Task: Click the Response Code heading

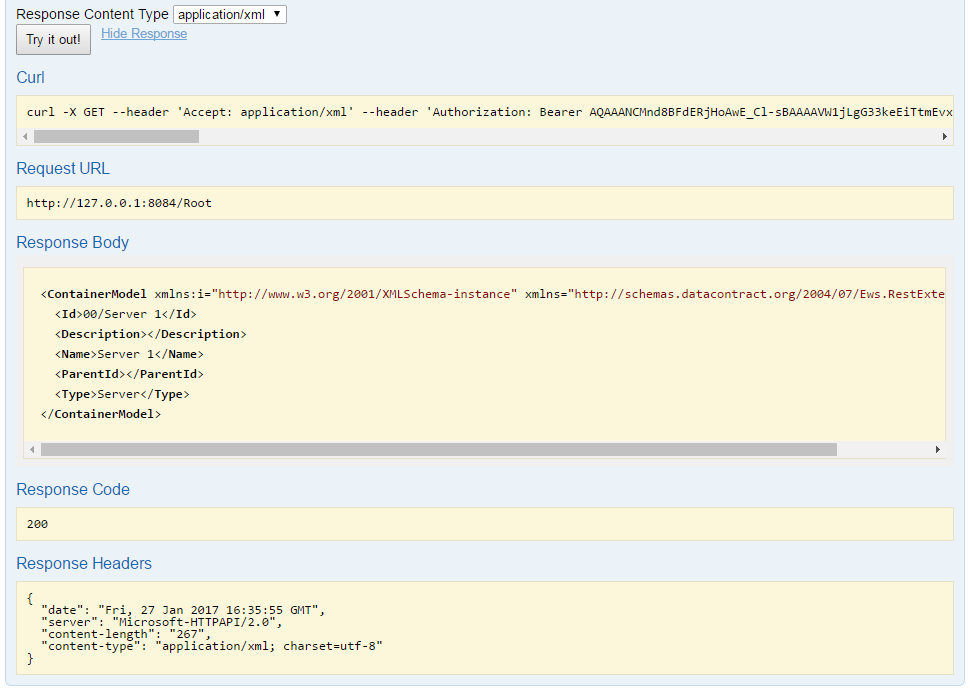Action: [73, 489]
